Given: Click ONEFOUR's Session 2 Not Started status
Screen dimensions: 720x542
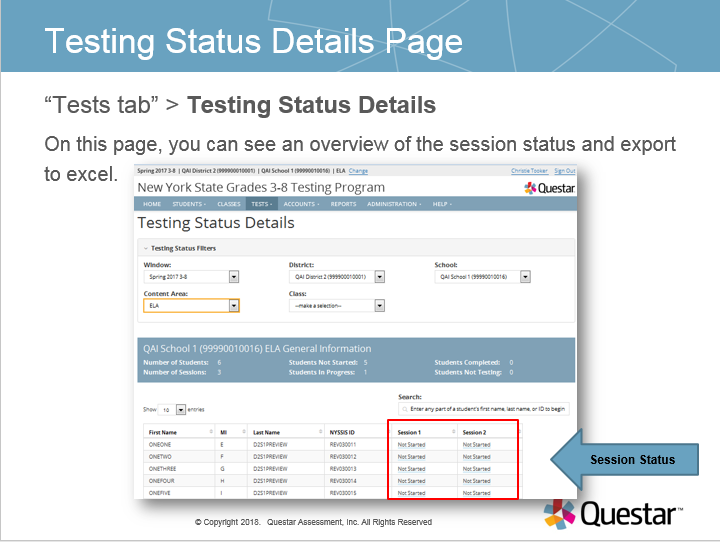Looking at the screenshot, I should tap(477, 480).
